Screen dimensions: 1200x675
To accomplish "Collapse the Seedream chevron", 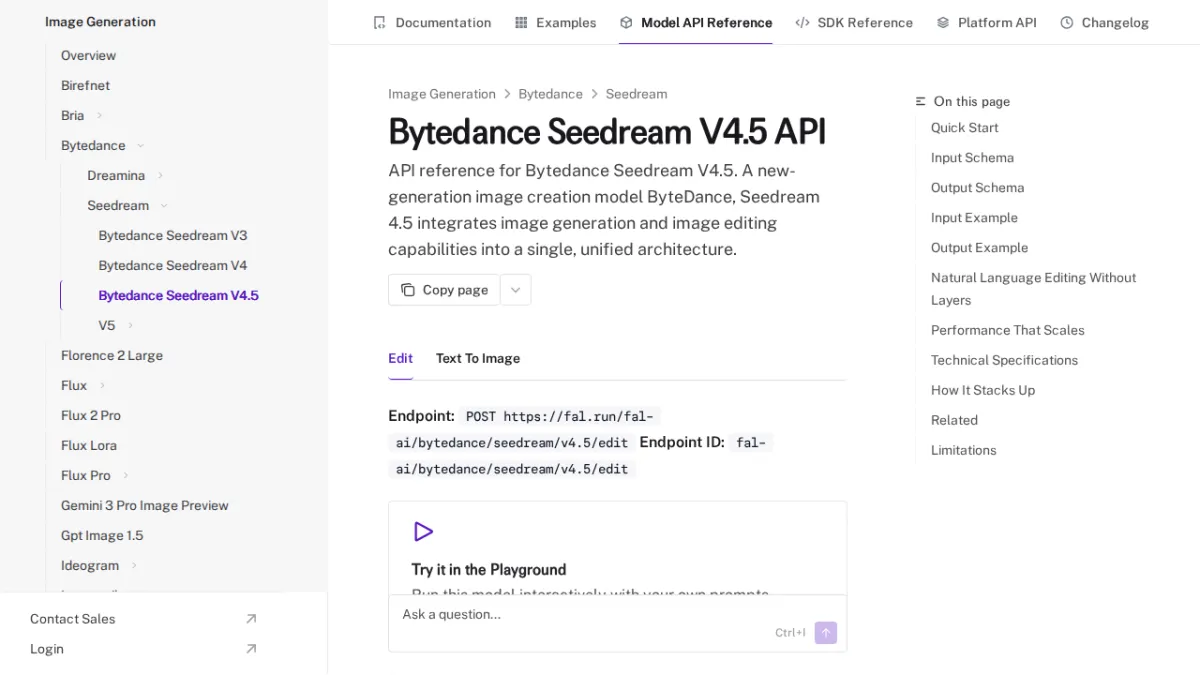I will [164, 206].
